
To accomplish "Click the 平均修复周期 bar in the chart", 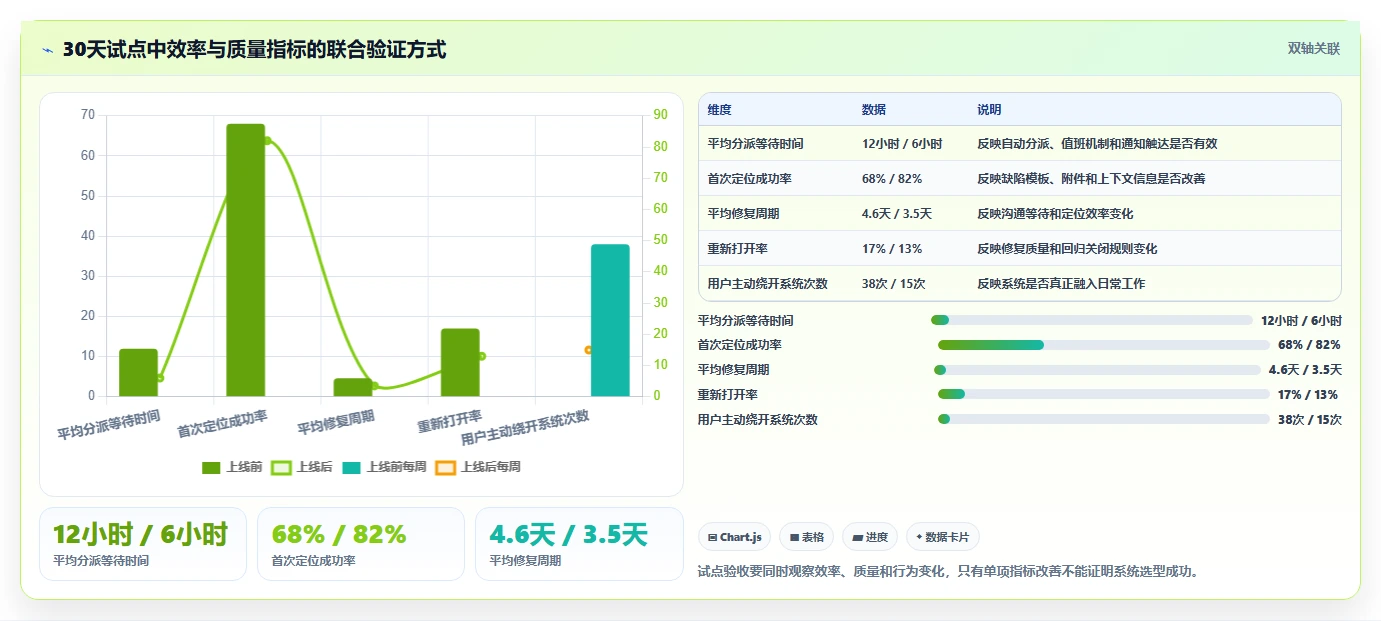I will (353, 387).
